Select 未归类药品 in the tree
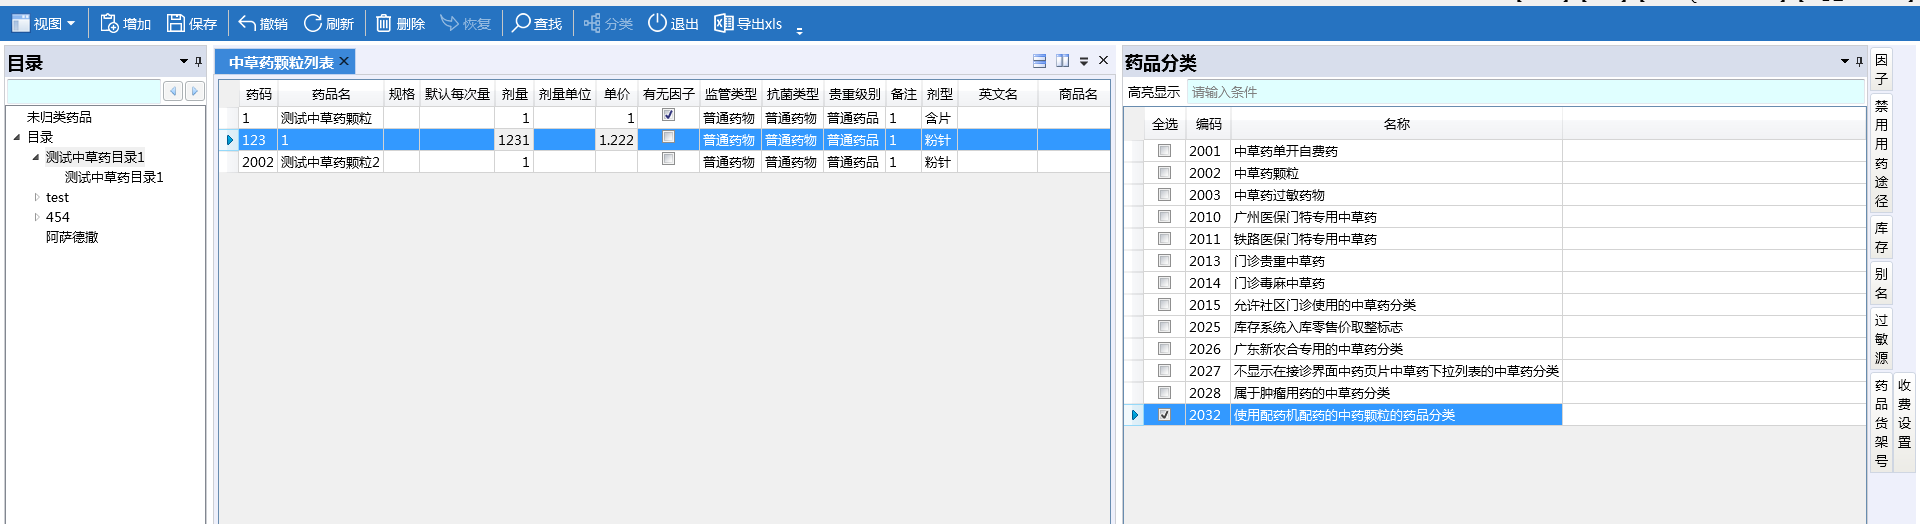This screenshot has width=1920, height=524. coord(59,117)
